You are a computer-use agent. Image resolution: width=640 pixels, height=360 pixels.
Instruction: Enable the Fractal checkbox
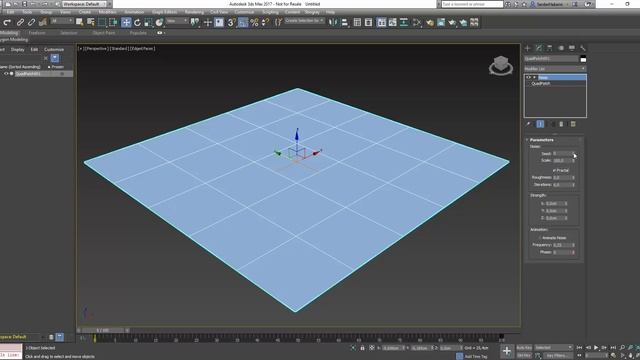[x=554, y=170]
